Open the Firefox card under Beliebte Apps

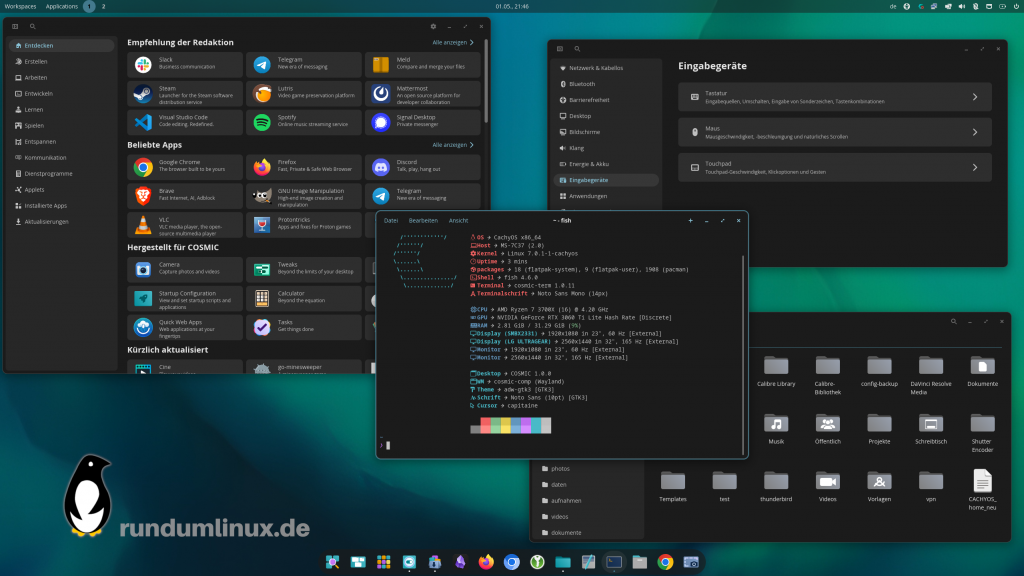coord(304,167)
